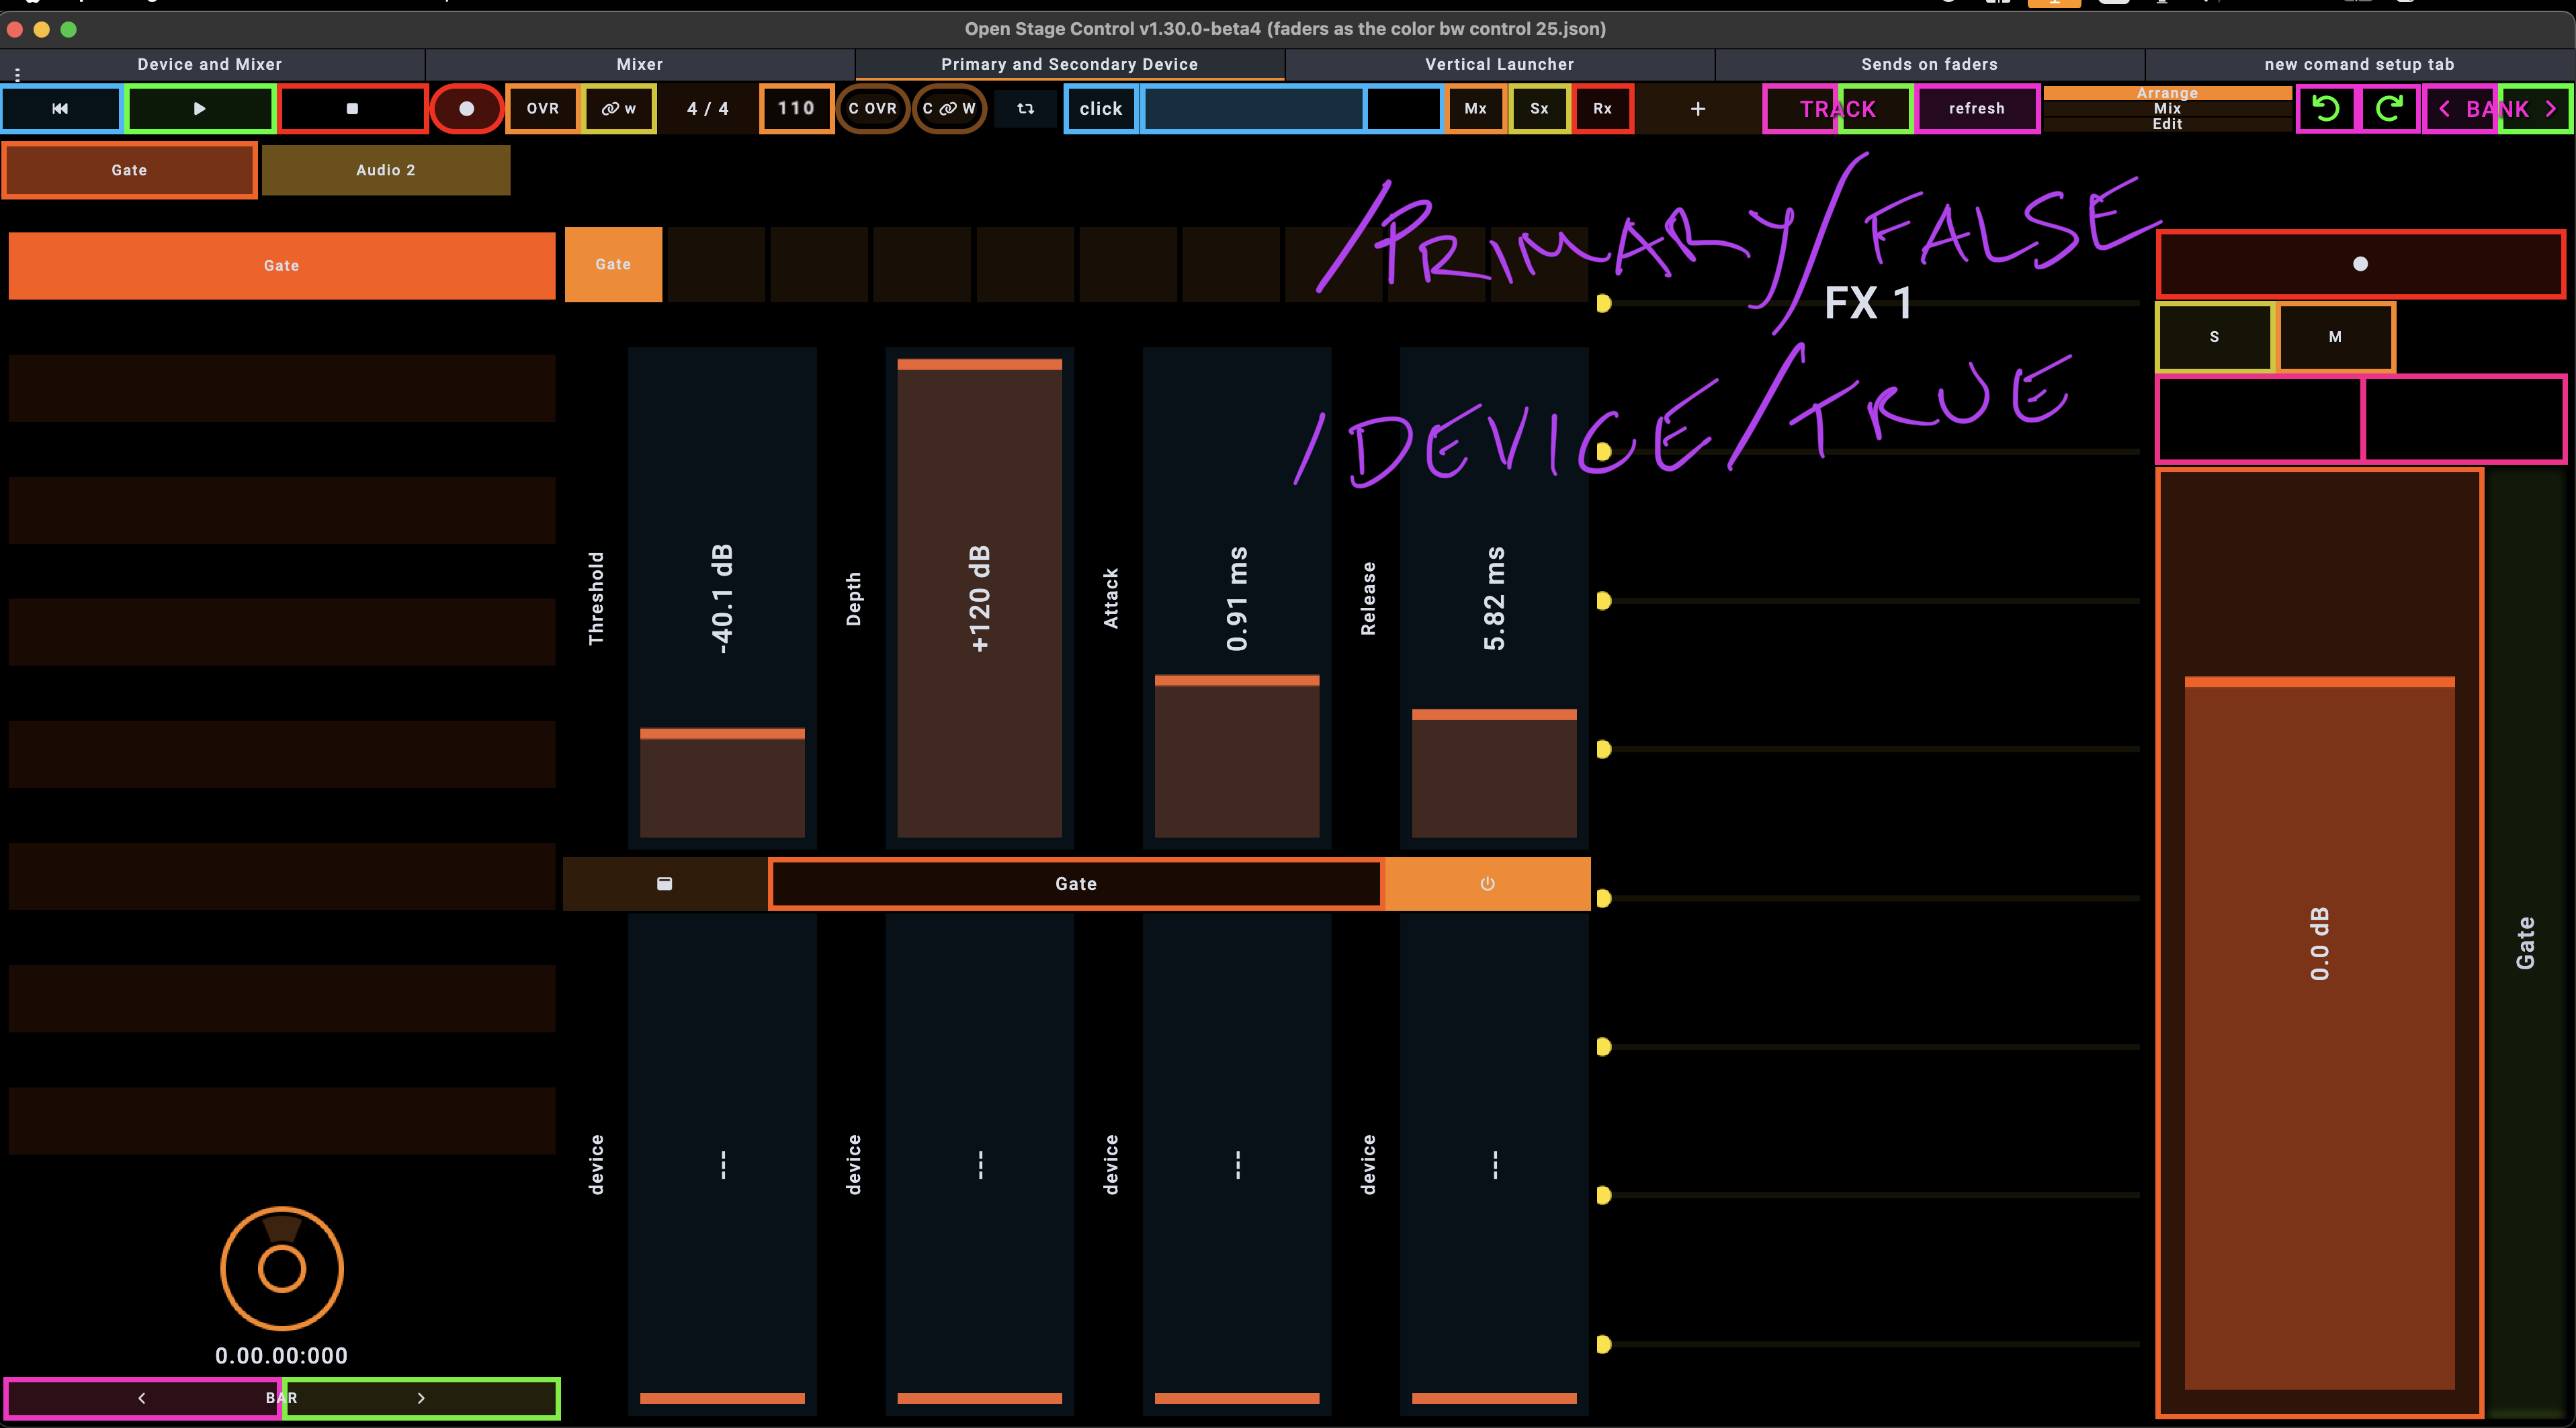
Task: Click the plus add icon in toolbar
Action: 1697,108
